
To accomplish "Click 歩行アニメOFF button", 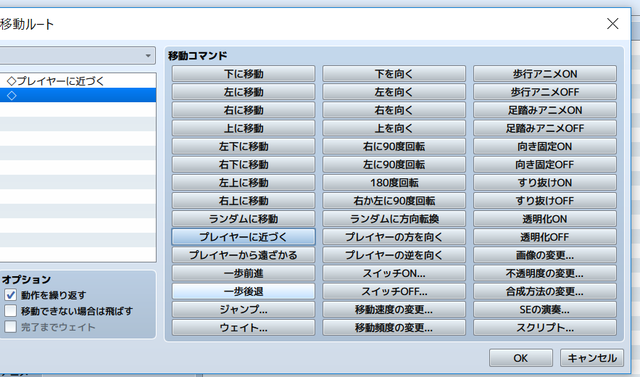I will 544,92.
